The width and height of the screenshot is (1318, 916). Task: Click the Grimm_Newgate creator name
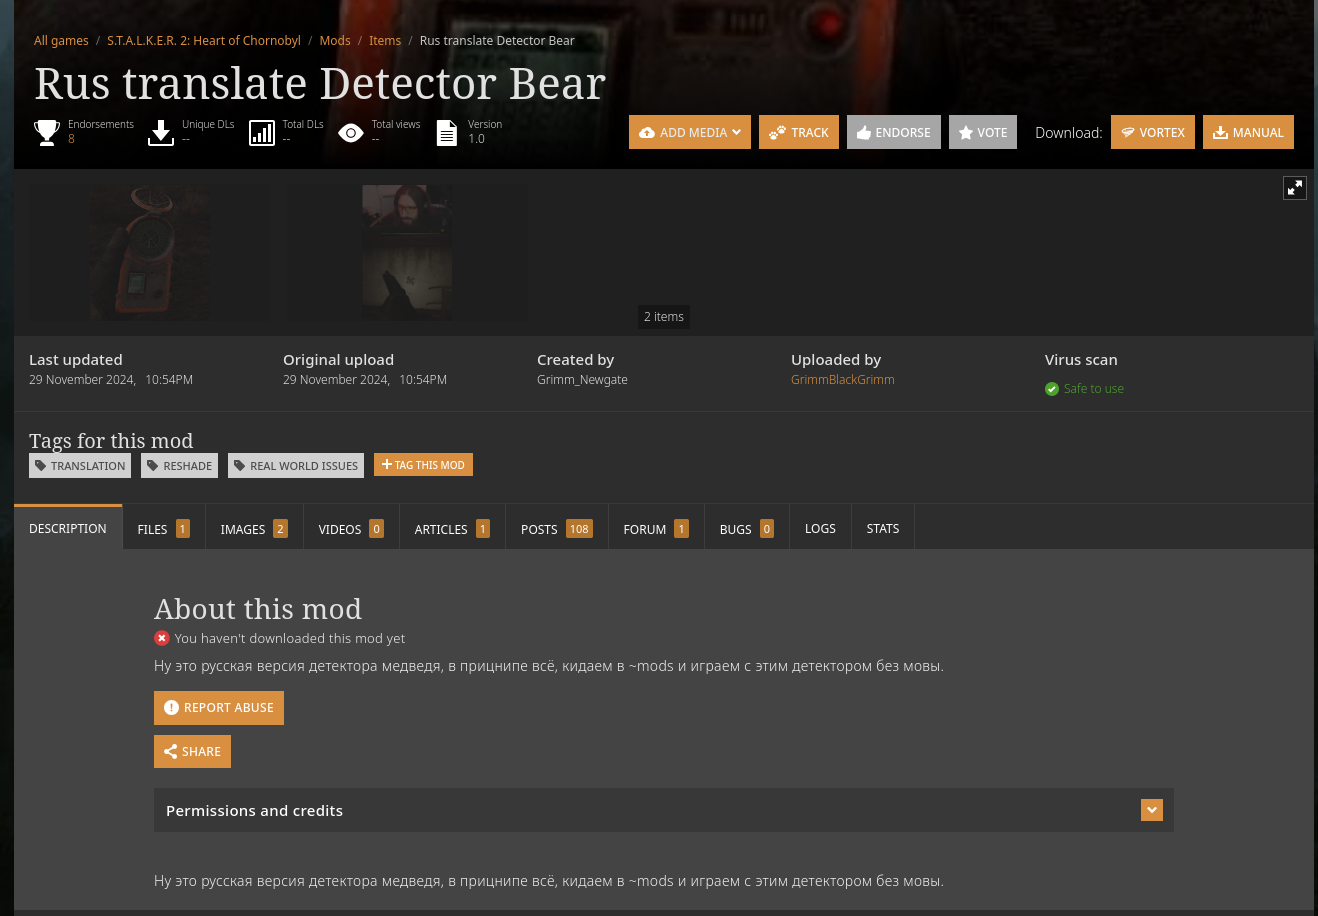582,380
